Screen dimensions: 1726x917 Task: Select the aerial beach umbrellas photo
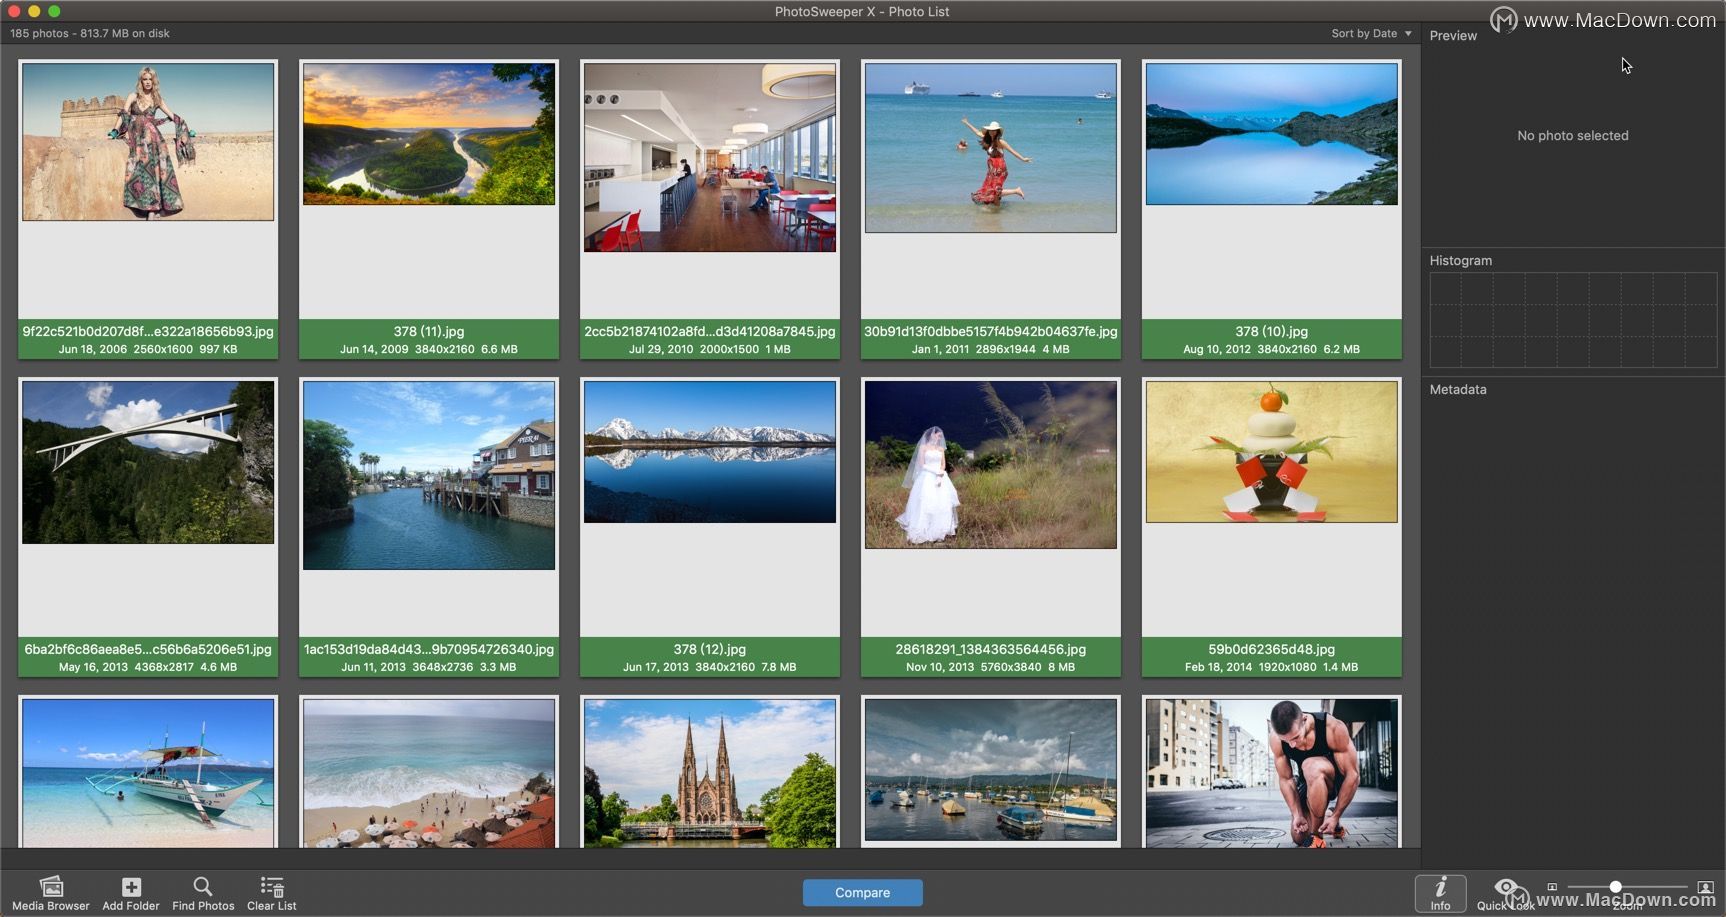click(429, 773)
